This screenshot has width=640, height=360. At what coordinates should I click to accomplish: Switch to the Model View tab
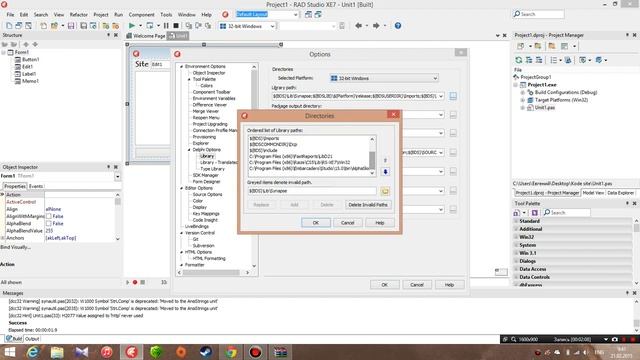pos(593,193)
